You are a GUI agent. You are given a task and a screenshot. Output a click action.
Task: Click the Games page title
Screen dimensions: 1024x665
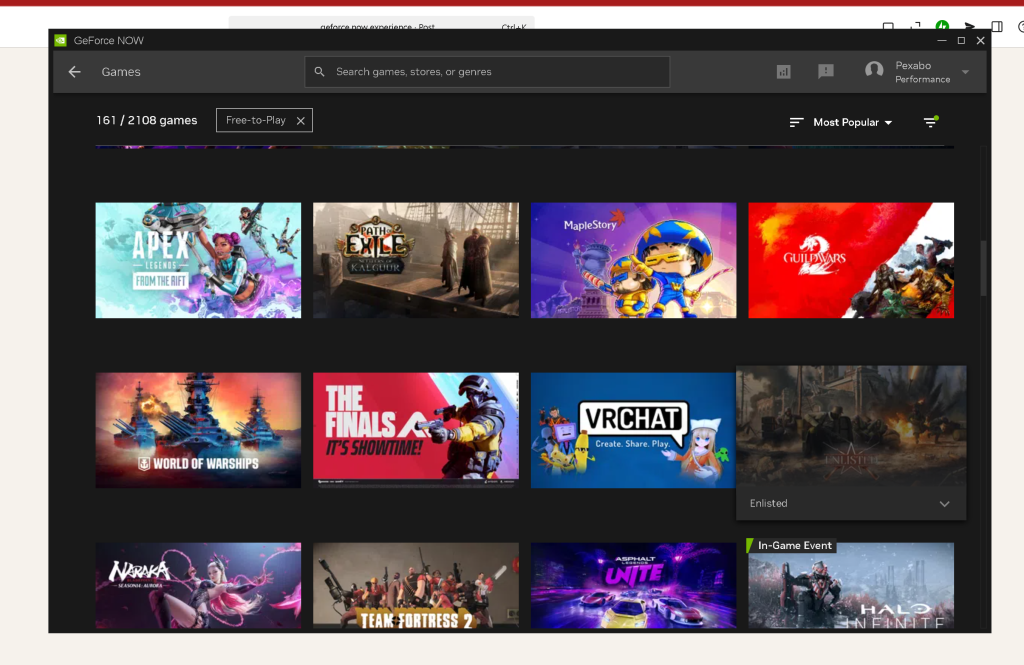click(121, 72)
